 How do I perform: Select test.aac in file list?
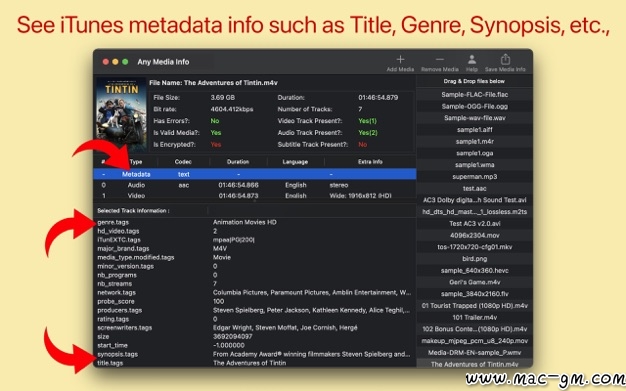(474, 188)
